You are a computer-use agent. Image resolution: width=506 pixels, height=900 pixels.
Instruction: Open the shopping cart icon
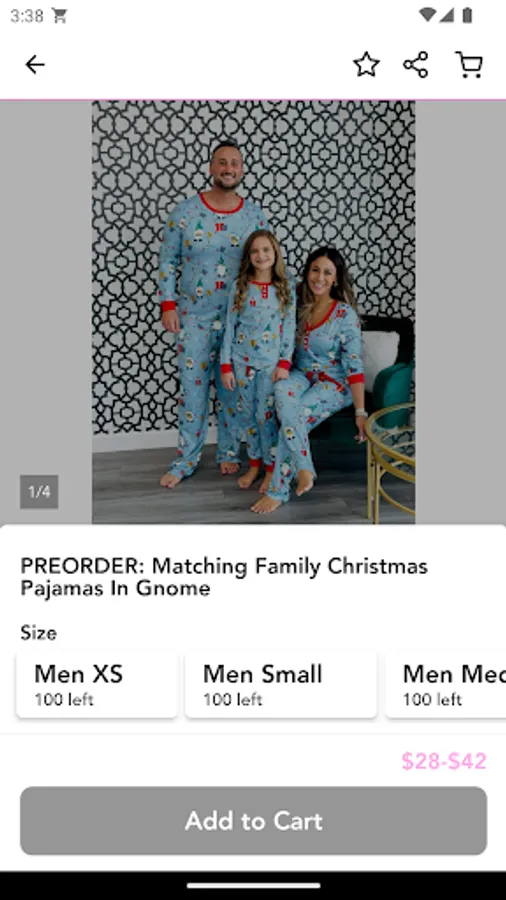(469, 64)
